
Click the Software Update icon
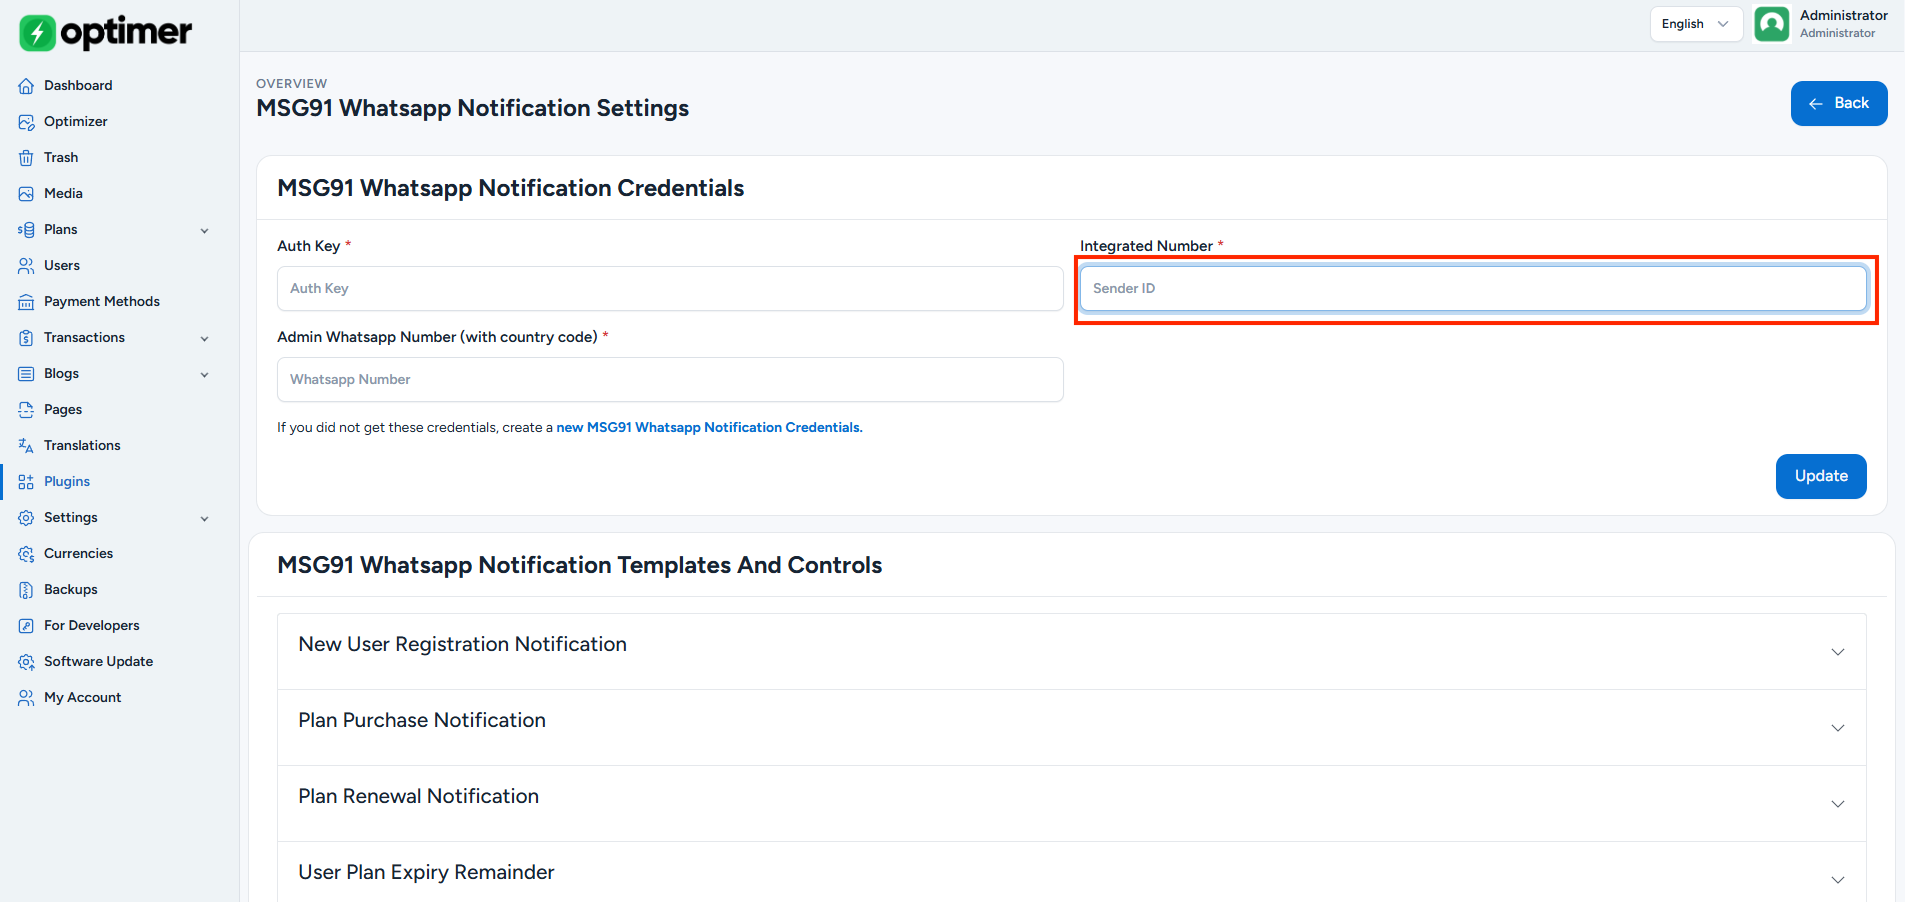click(26, 662)
